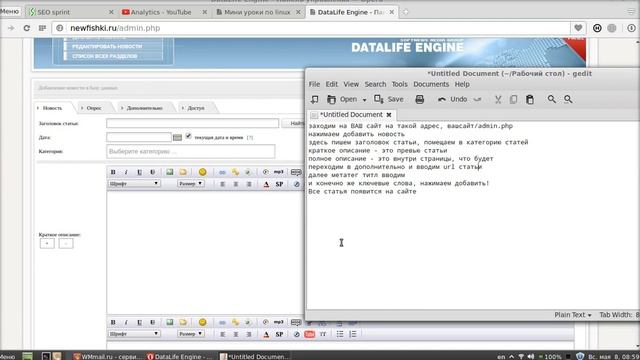This screenshot has height=360, width=640.
Task: Reload the page in the browser
Action: point(27,28)
